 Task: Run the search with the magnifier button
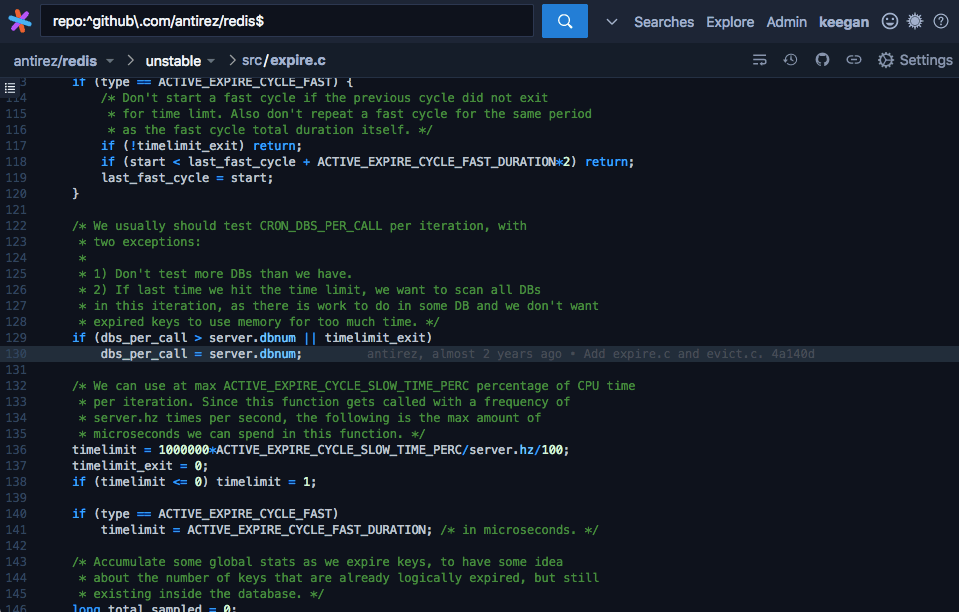tap(564, 20)
